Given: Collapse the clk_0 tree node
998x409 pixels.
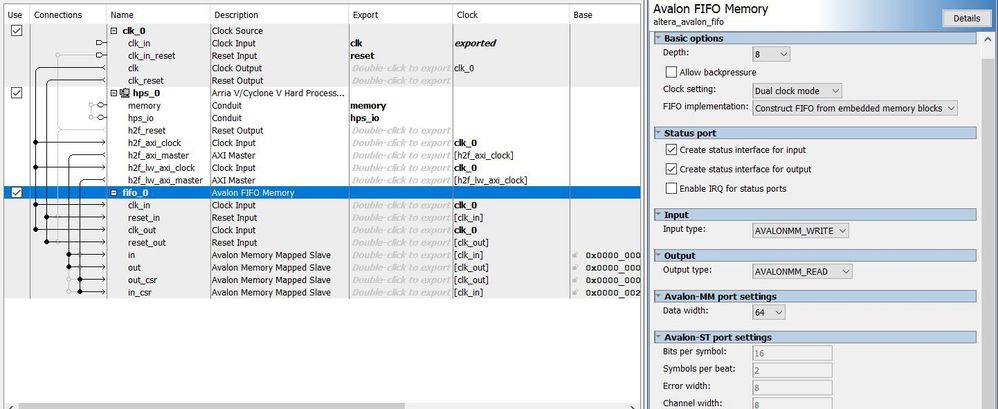Looking at the screenshot, I should [x=114, y=31].
